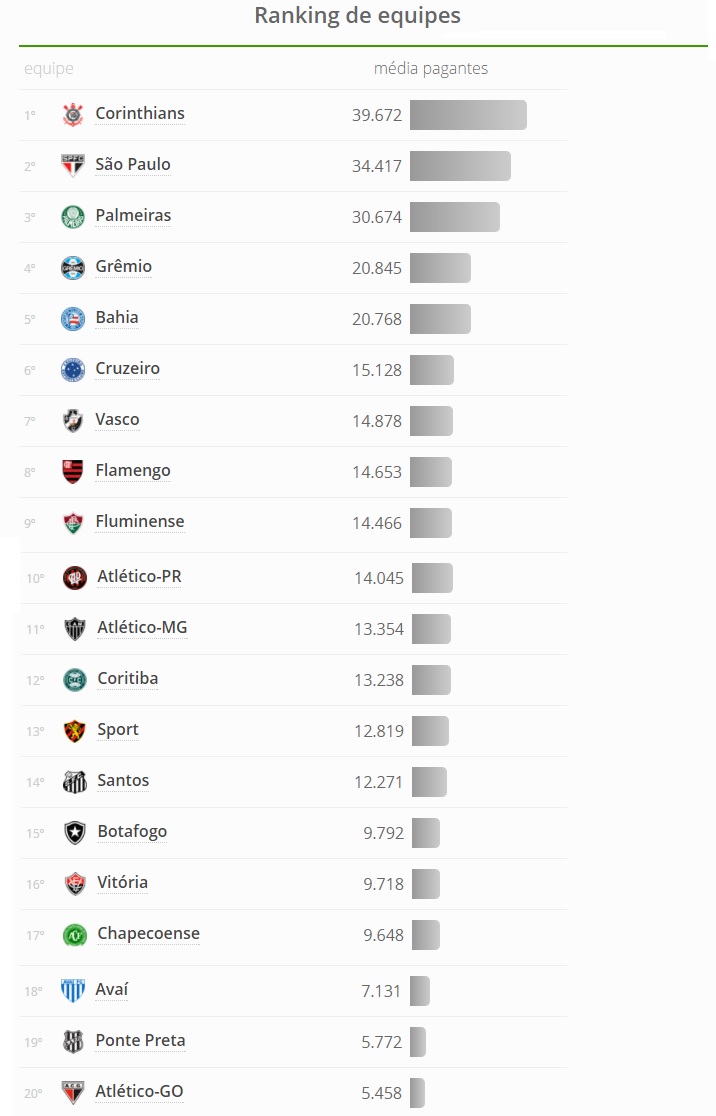Viewport: 716px width, 1116px height.
Task: Click the Atlético-GO crest icon
Action: (x=73, y=1093)
